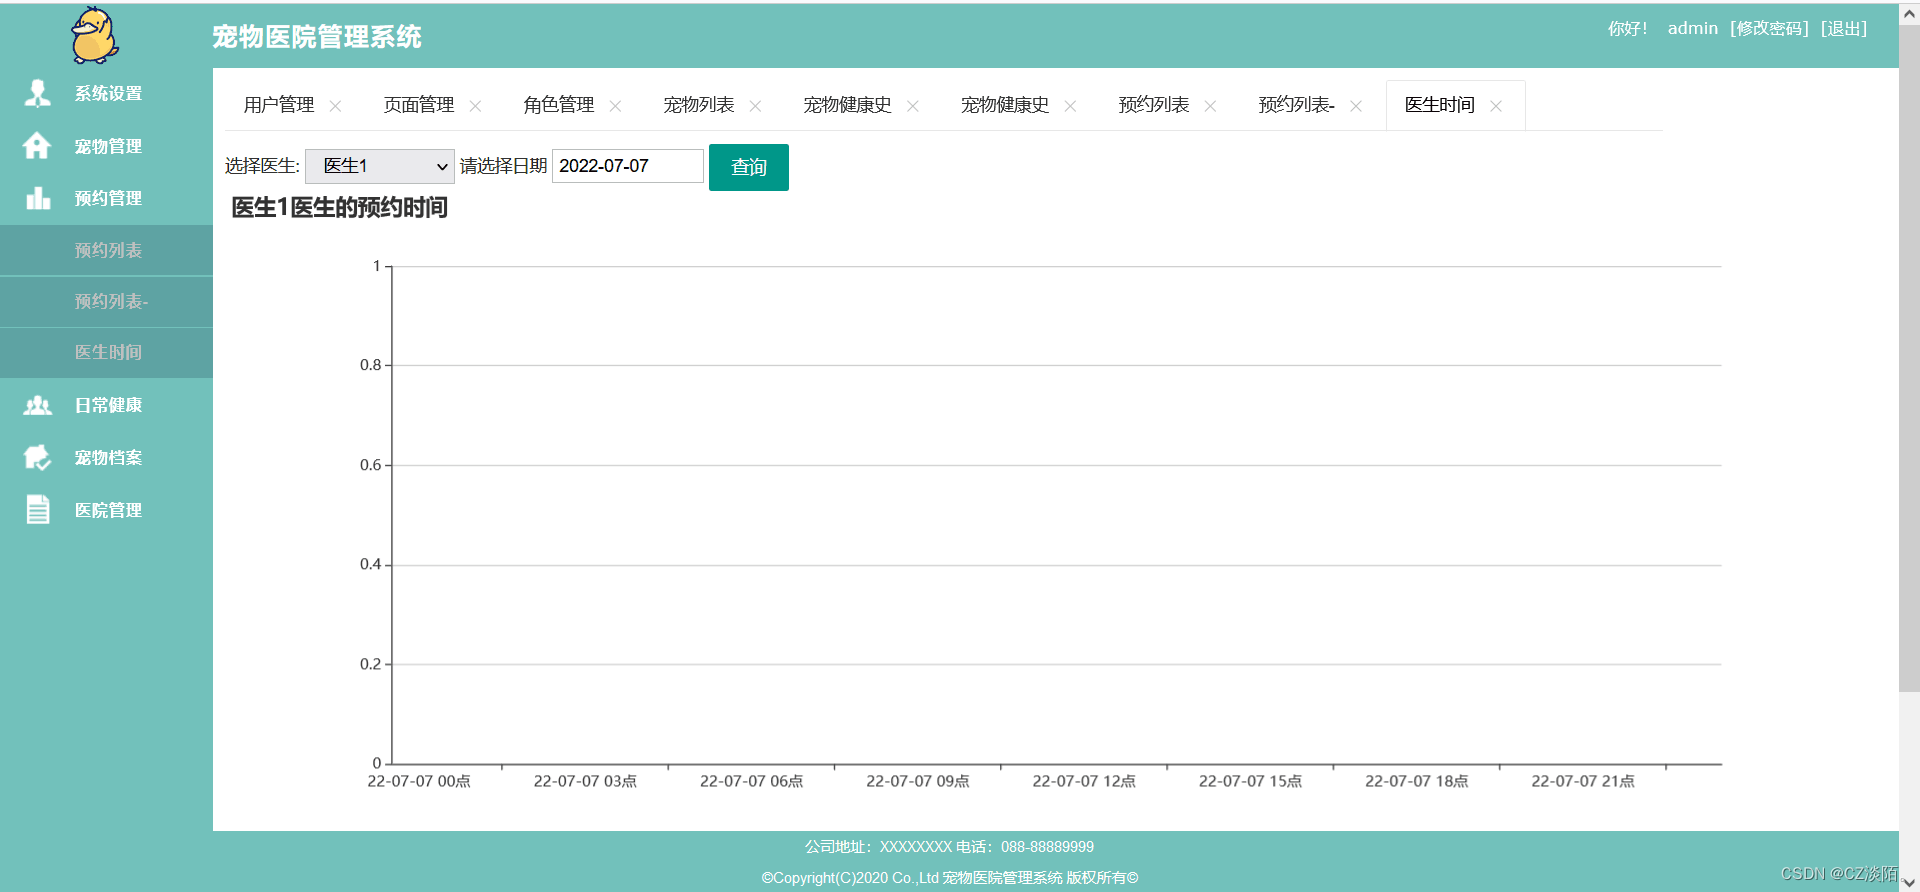The image size is (1920, 892).
Task: Close the 宠物列表 tab
Action: pos(755,106)
